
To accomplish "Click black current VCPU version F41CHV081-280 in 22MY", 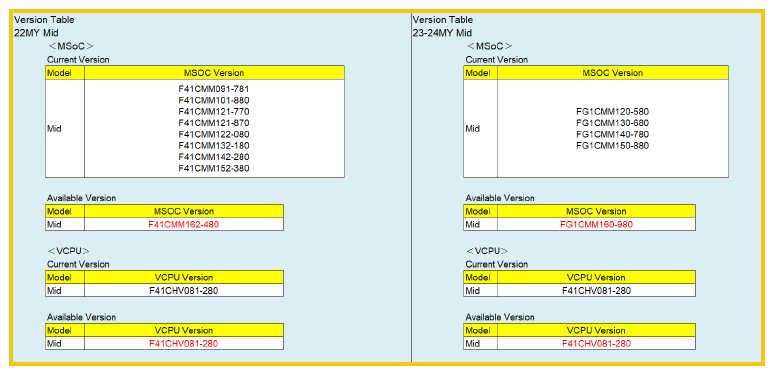I will click(x=184, y=291).
